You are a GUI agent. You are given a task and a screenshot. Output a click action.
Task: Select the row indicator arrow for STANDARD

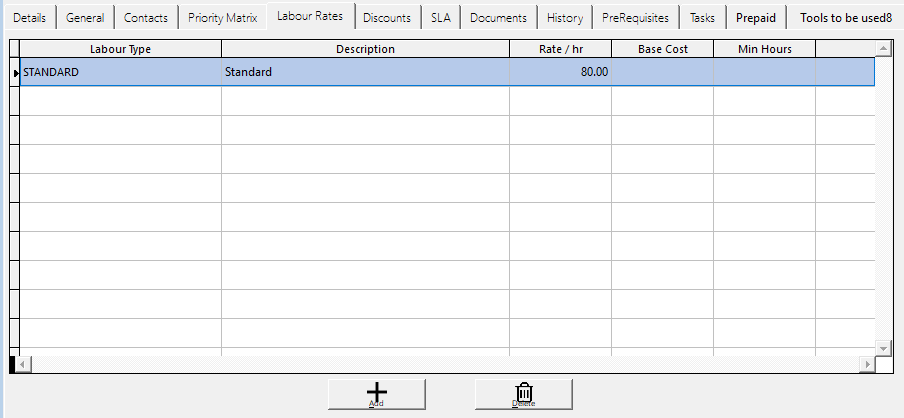coord(15,72)
